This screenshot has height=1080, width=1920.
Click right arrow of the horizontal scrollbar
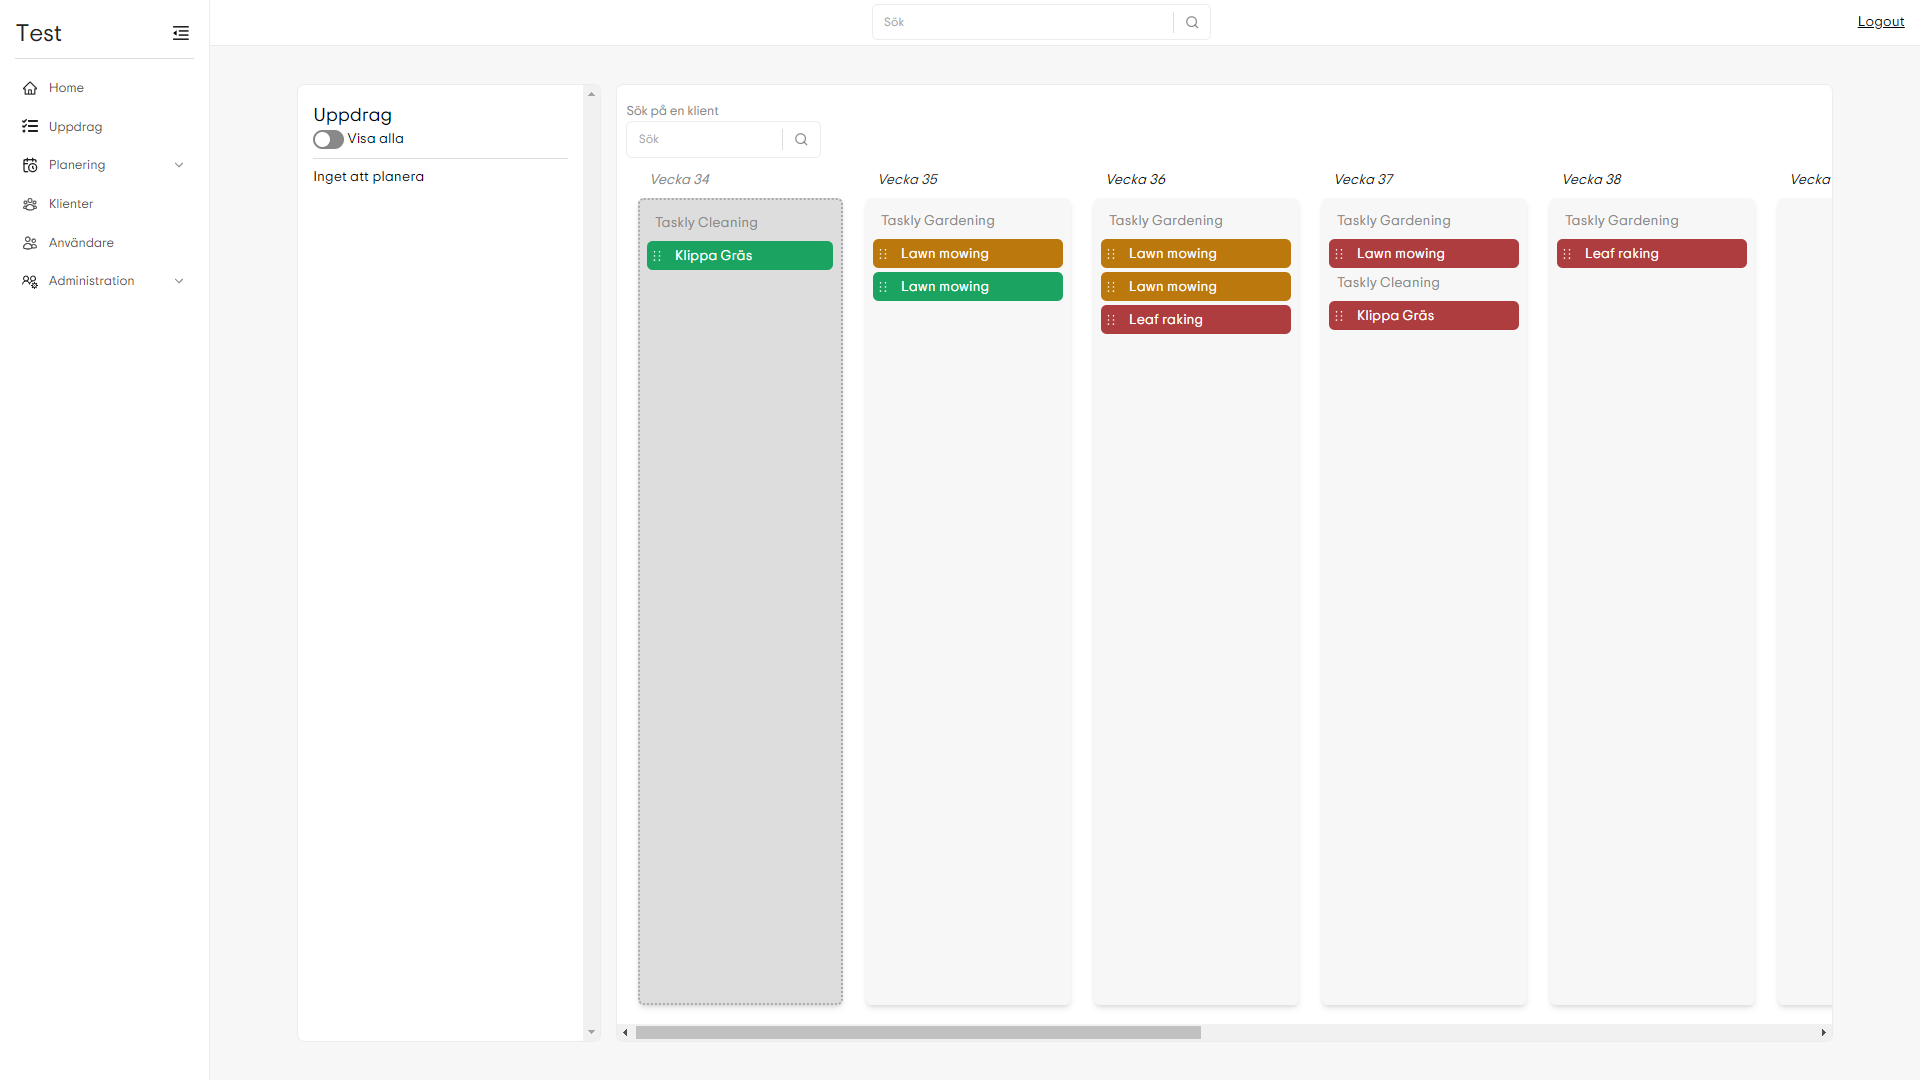point(1823,1033)
